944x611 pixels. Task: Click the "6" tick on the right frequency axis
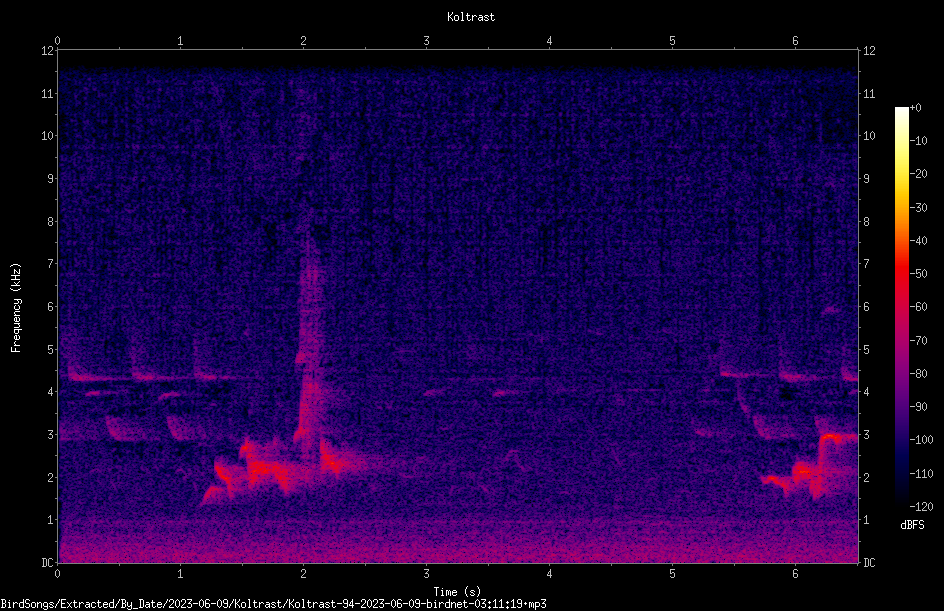[x=866, y=306]
